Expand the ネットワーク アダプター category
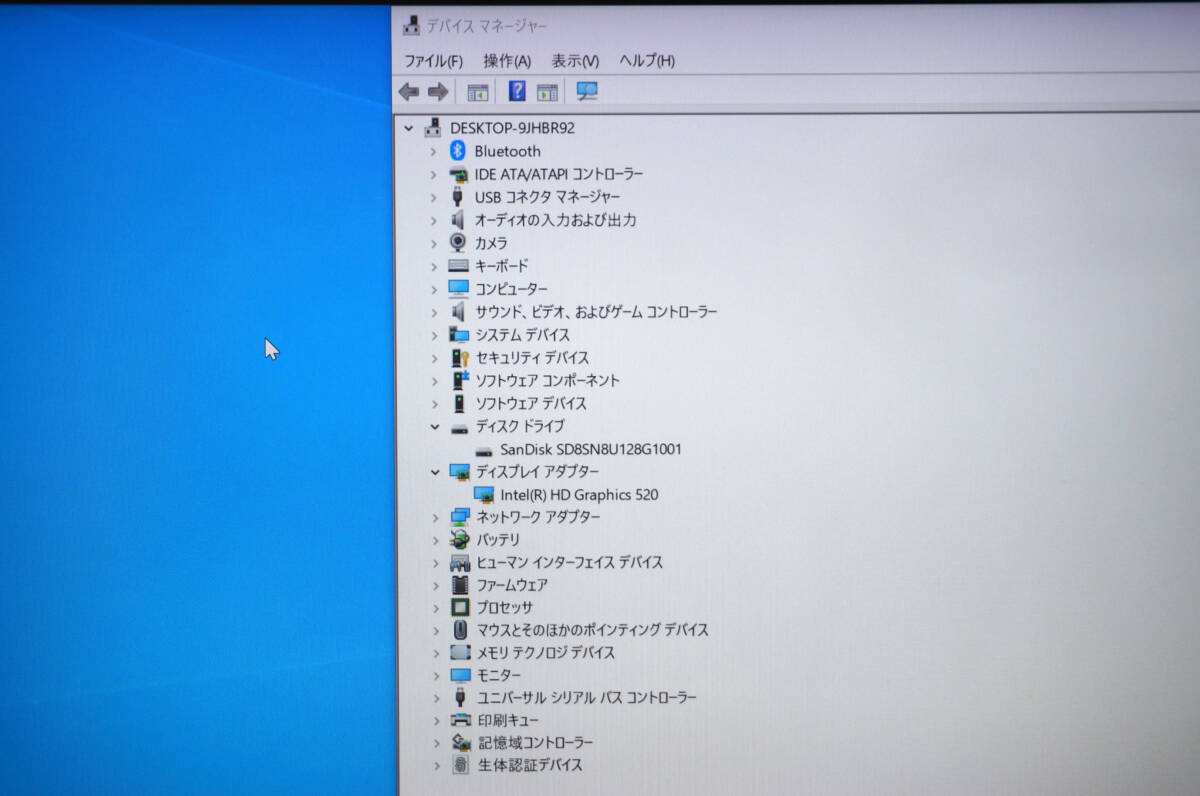The image size is (1200, 796). coord(434,517)
